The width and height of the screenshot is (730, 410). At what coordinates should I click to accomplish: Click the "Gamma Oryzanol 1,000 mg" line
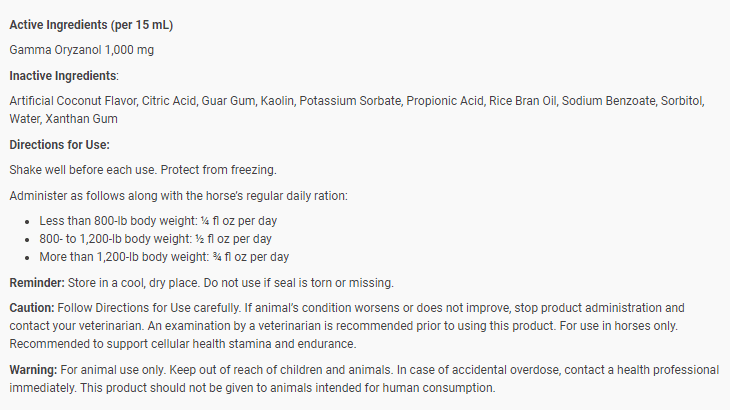pyautogui.click(x=81, y=49)
